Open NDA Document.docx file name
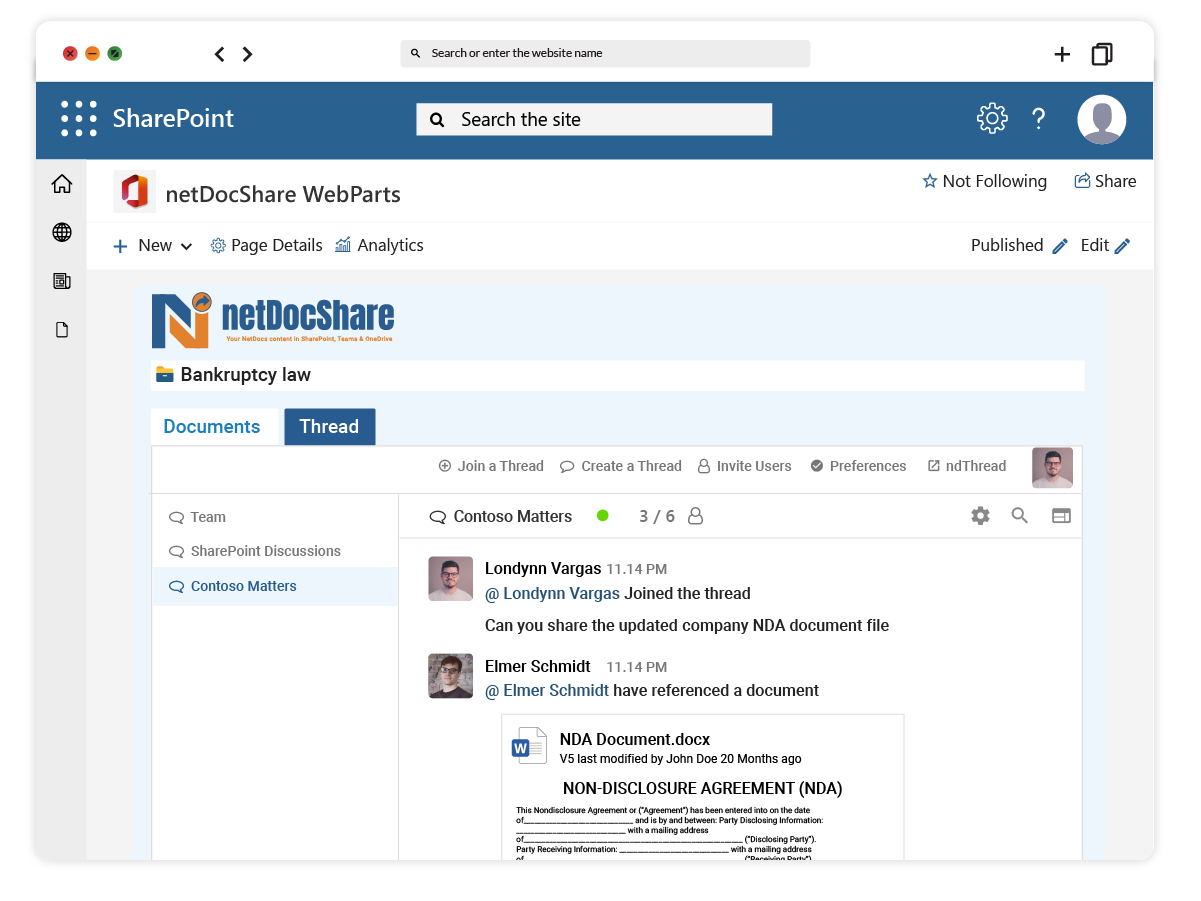 635,740
